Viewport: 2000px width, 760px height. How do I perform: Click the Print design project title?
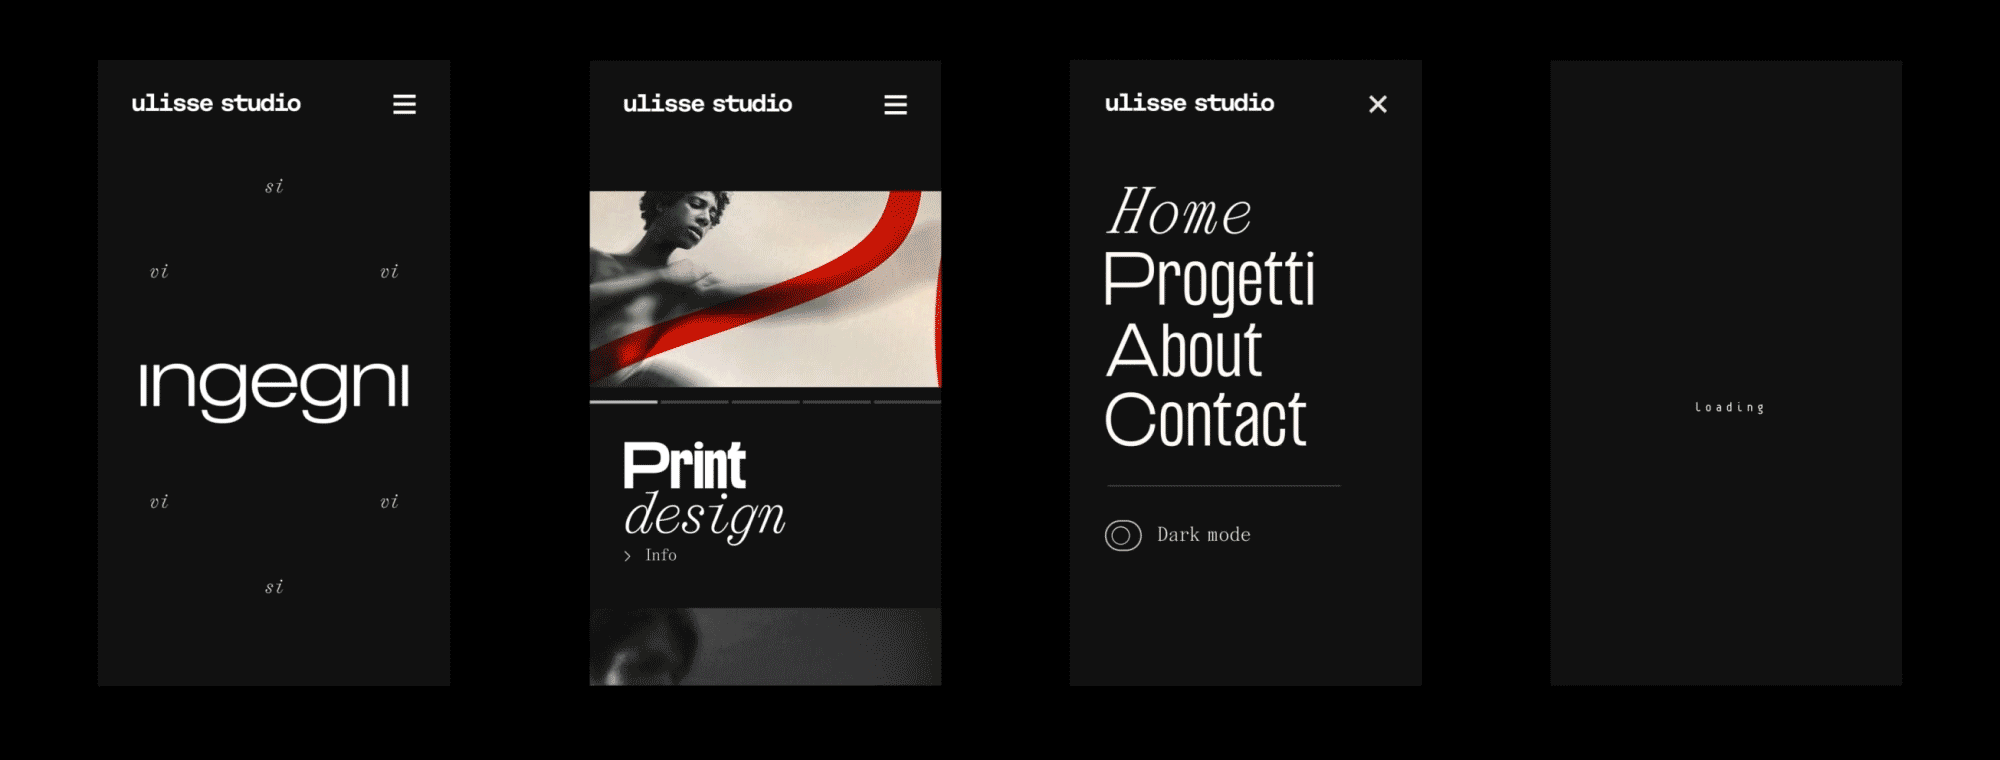point(703,490)
